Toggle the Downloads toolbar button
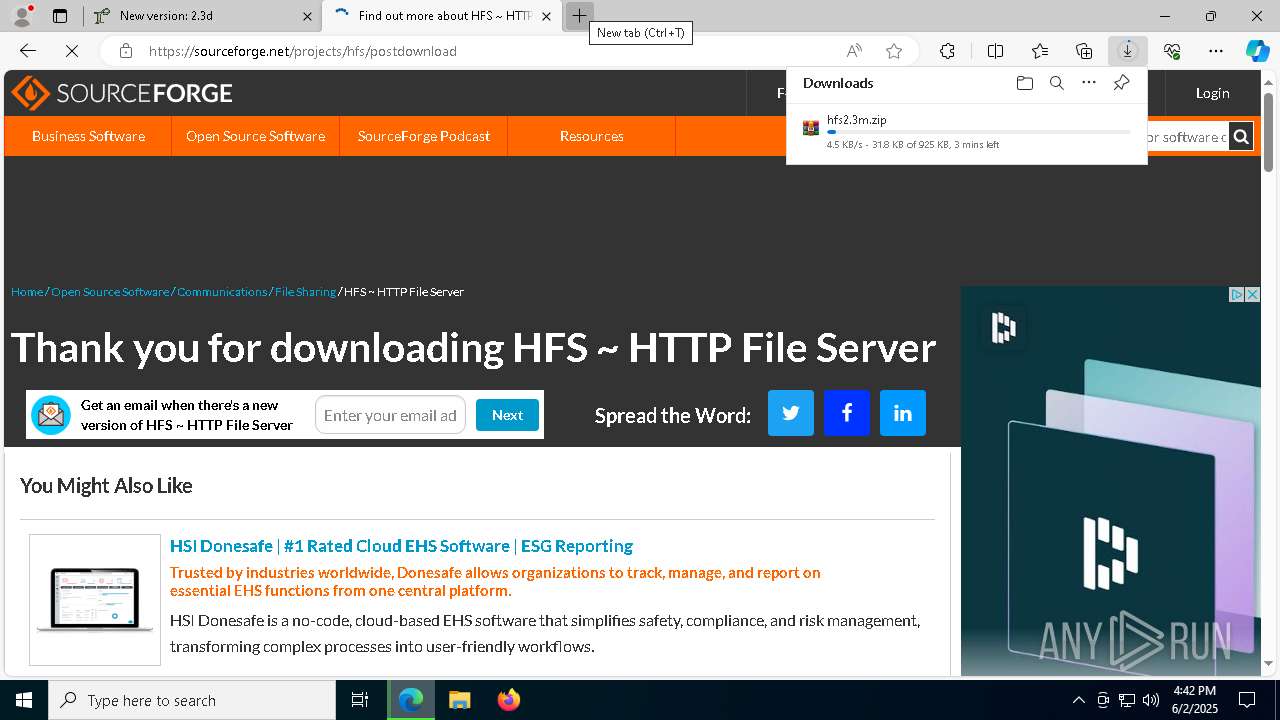Viewport: 1280px width, 720px height. coord(1128,51)
